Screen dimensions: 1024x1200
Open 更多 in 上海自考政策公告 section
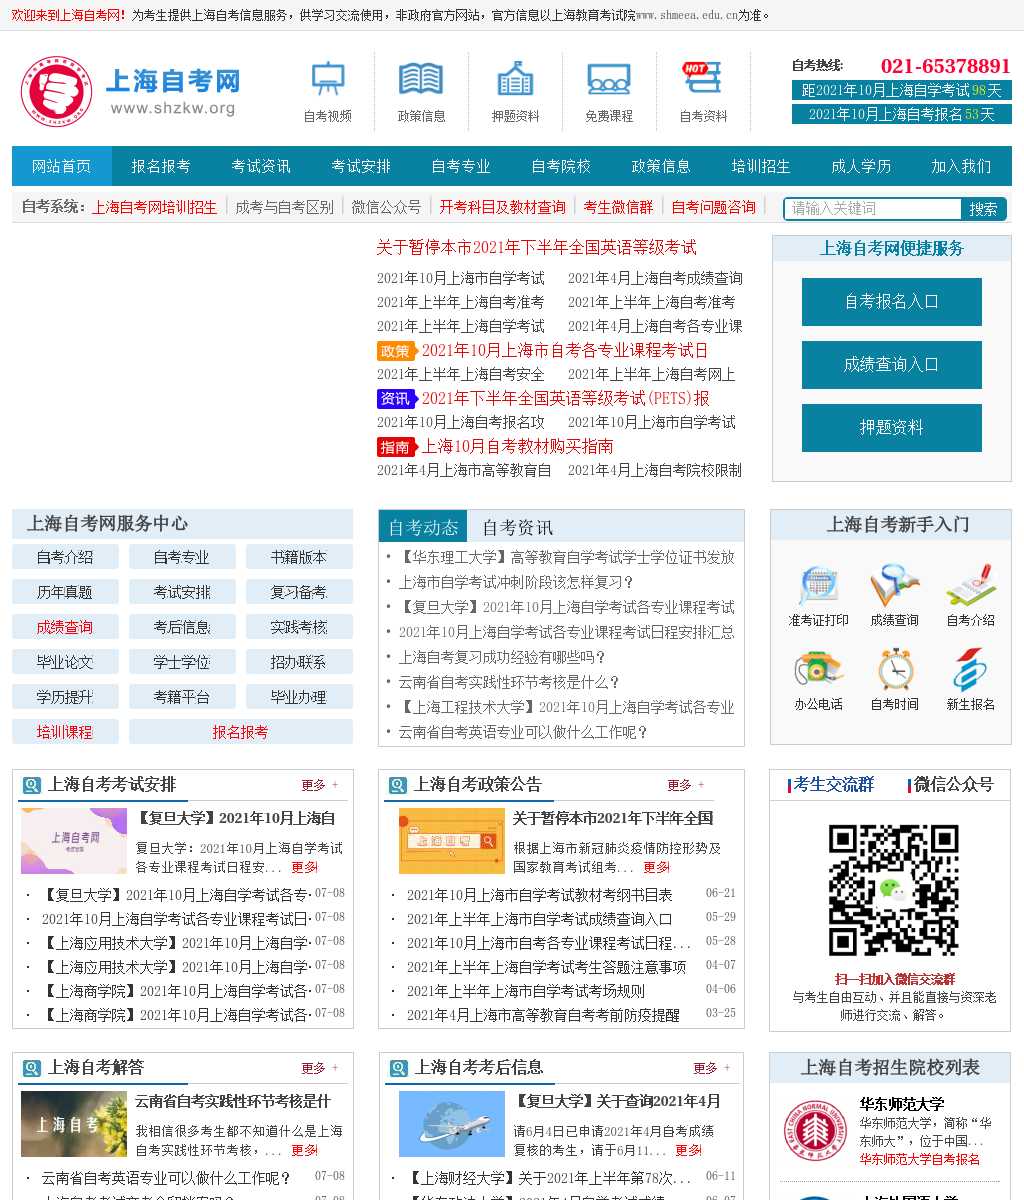point(685,785)
